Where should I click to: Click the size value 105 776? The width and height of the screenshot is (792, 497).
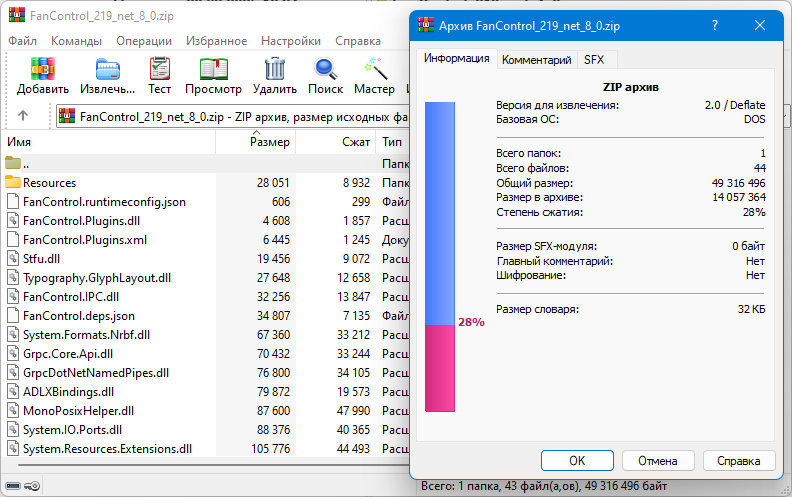tap(271, 449)
